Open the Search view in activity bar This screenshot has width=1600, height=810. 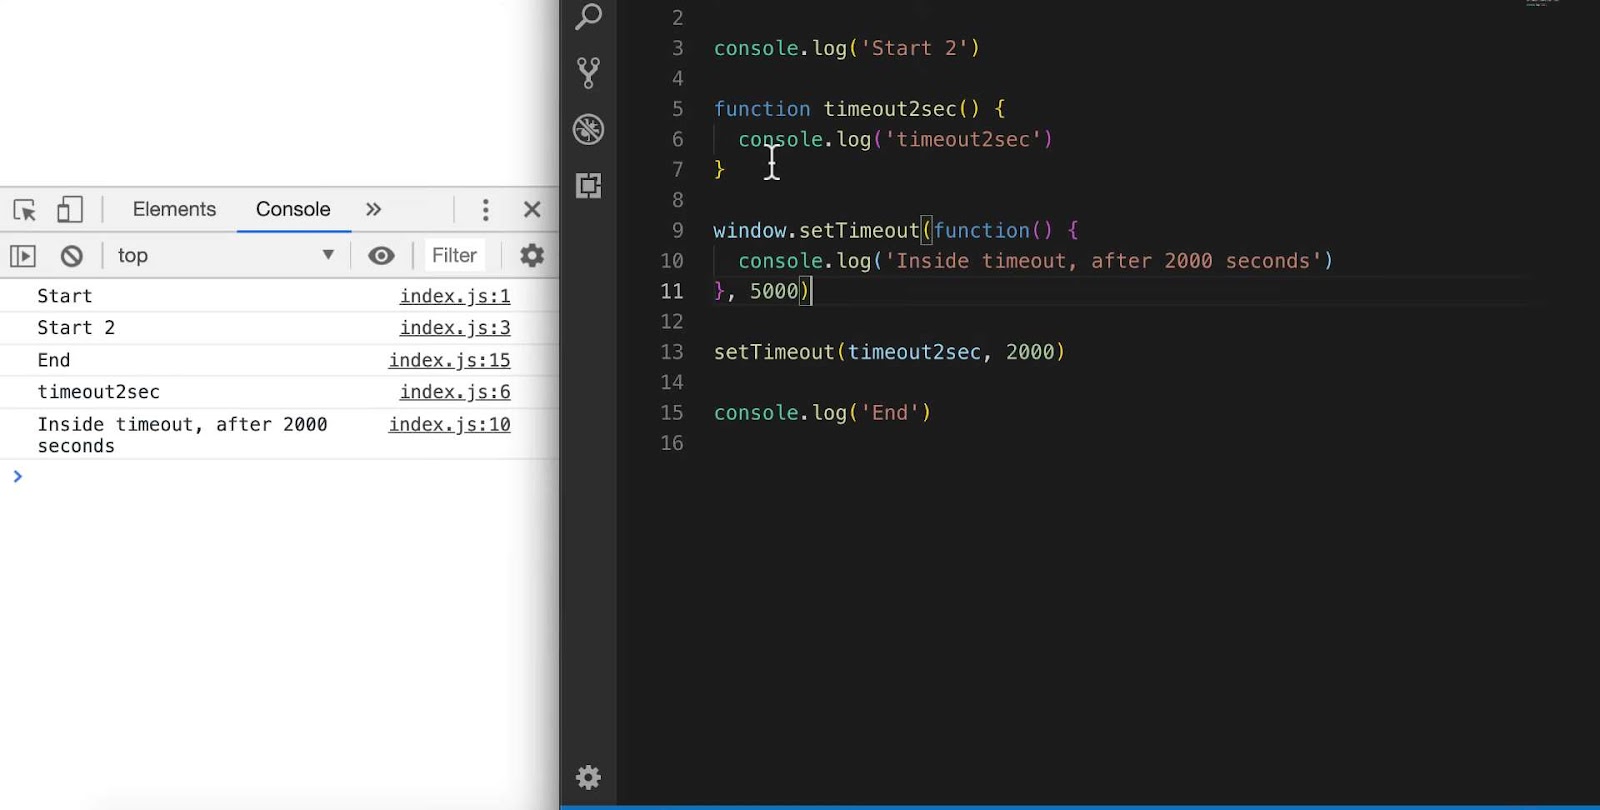tap(589, 15)
